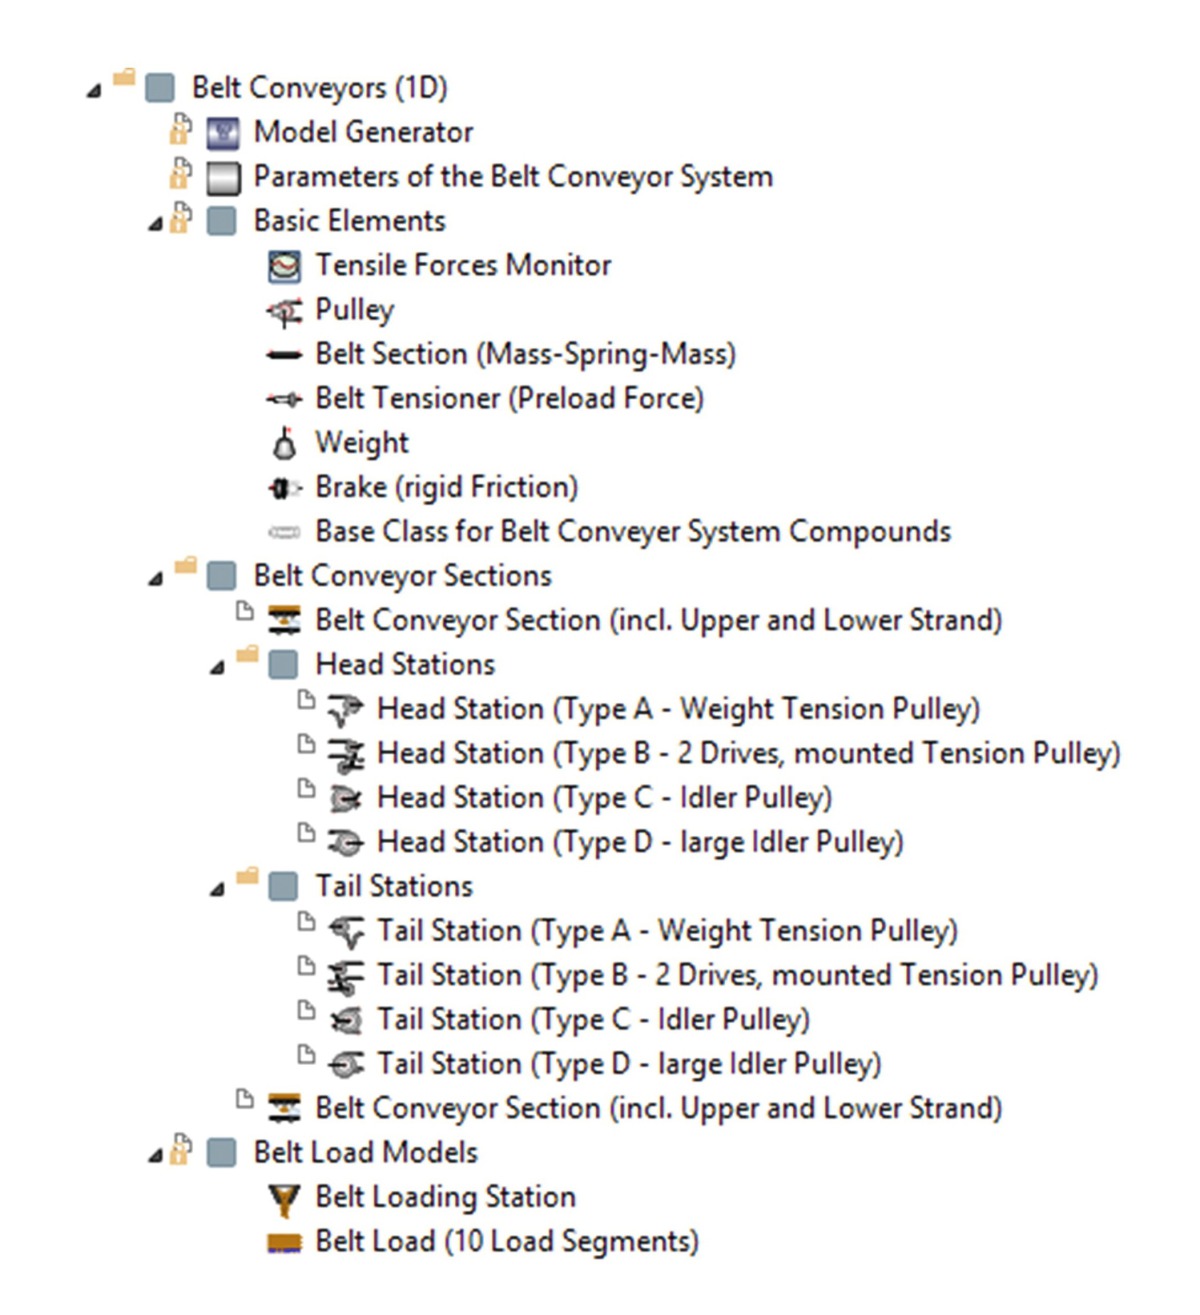Select the Tensile Forces Monitor entry

pos(463,265)
